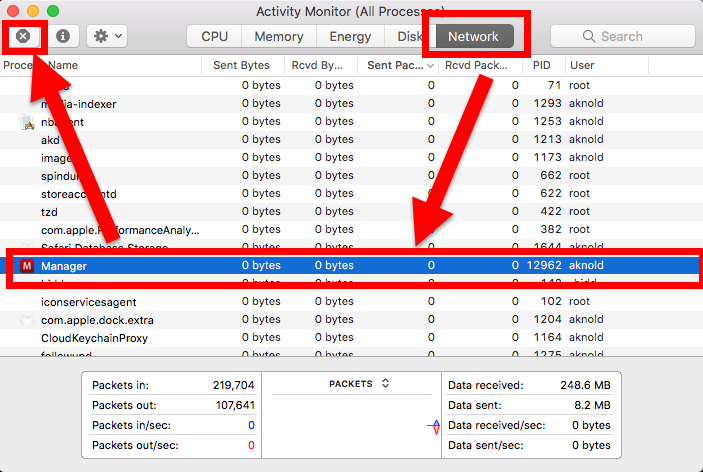Sort processes by PID column header
The image size is (703, 472).
542,65
